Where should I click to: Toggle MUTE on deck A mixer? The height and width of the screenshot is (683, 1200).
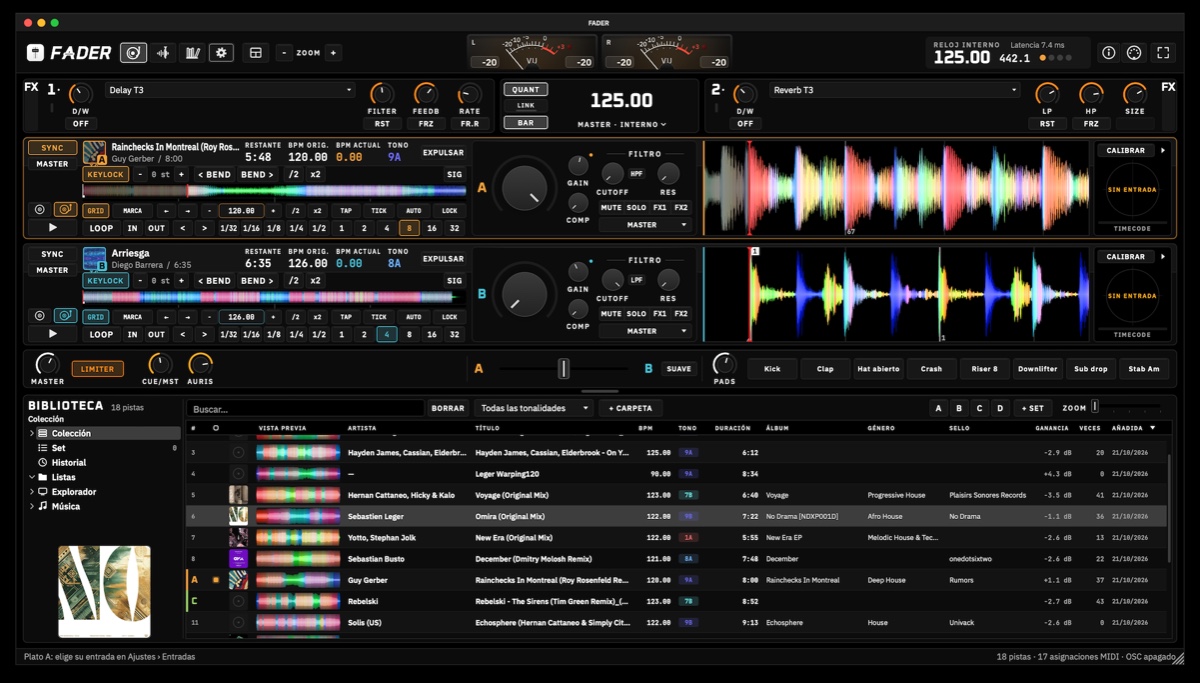click(x=611, y=208)
